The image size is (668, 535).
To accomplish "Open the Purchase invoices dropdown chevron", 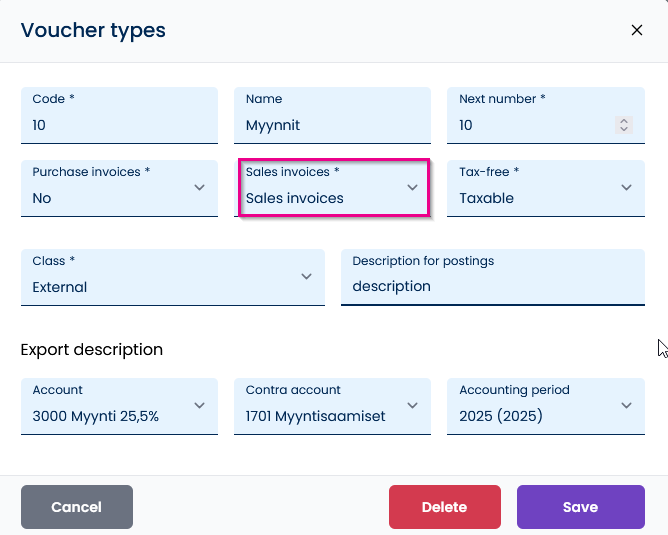I will (199, 187).
